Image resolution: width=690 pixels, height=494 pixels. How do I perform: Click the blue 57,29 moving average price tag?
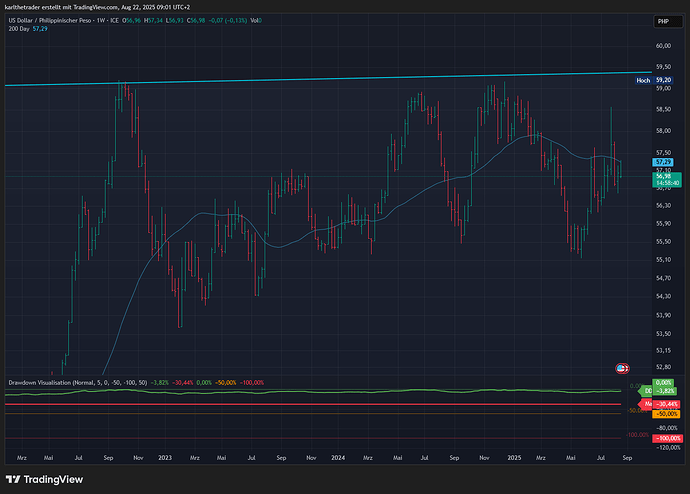click(x=662, y=161)
